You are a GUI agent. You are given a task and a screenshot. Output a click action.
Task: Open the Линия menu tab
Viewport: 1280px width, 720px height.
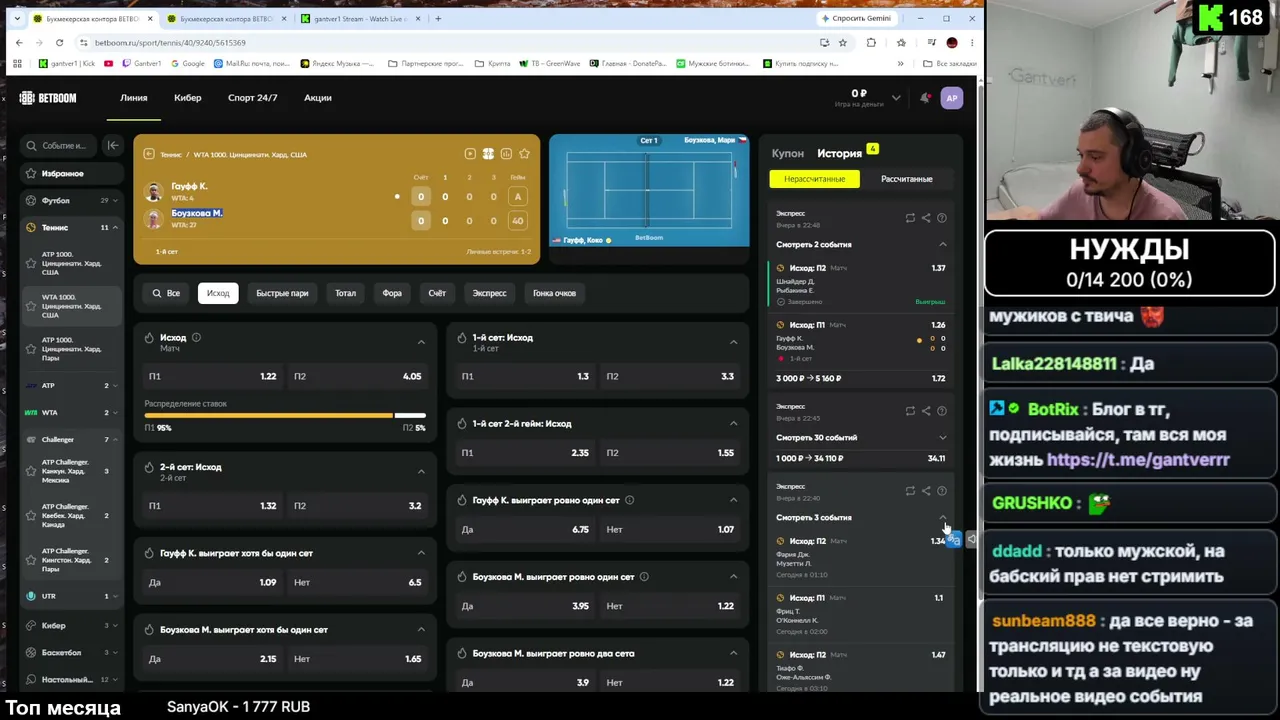[134, 98]
